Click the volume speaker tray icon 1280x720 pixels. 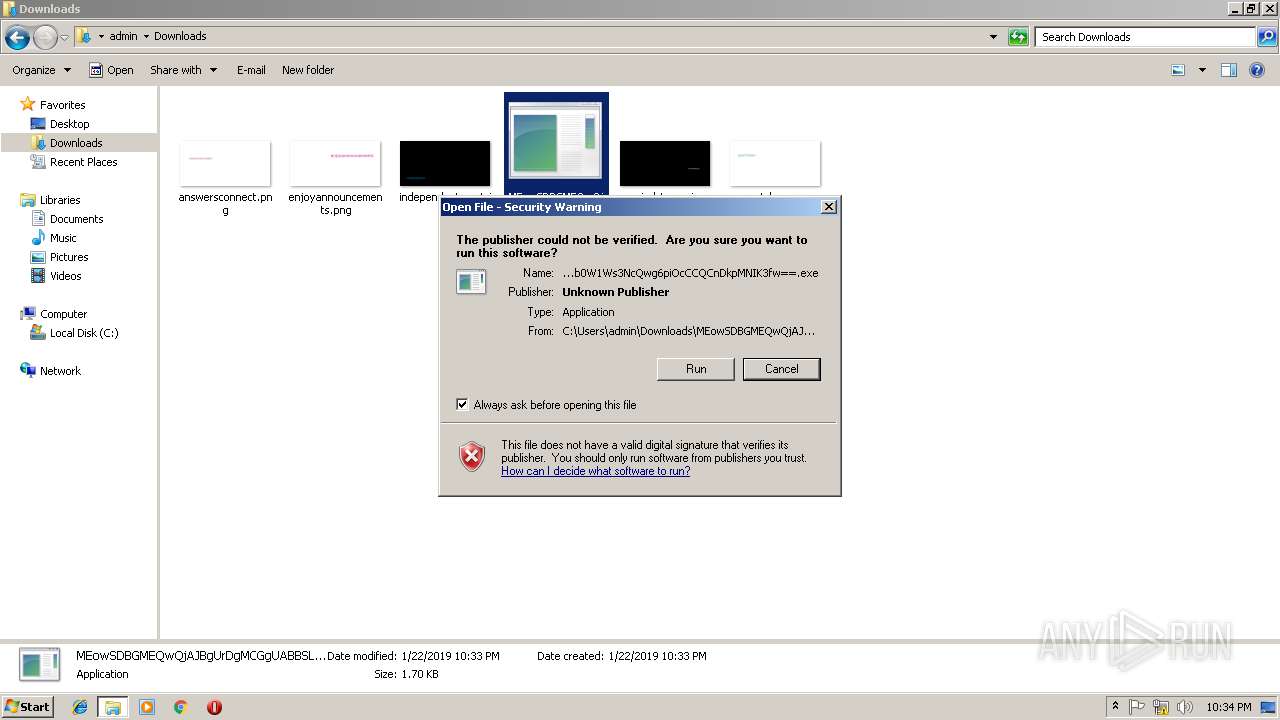(x=1185, y=707)
